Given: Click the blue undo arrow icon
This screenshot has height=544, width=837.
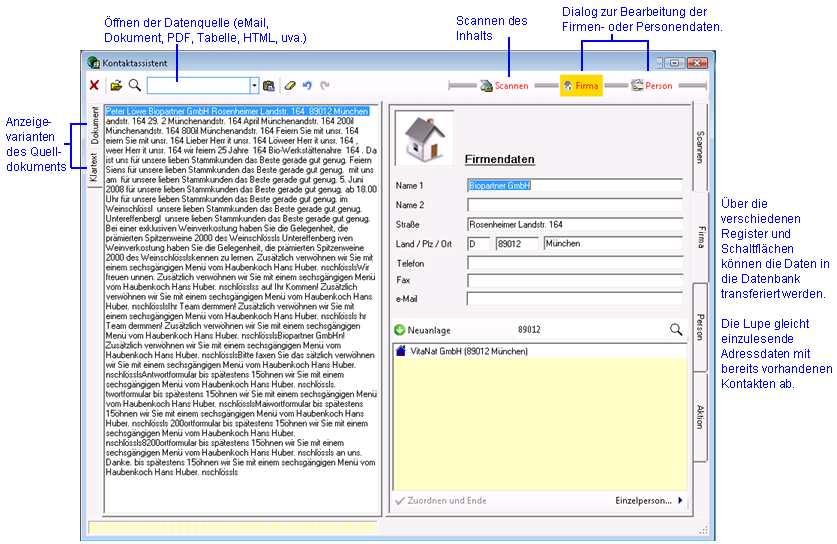Looking at the screenshot, I should click(x=307, y=85).
